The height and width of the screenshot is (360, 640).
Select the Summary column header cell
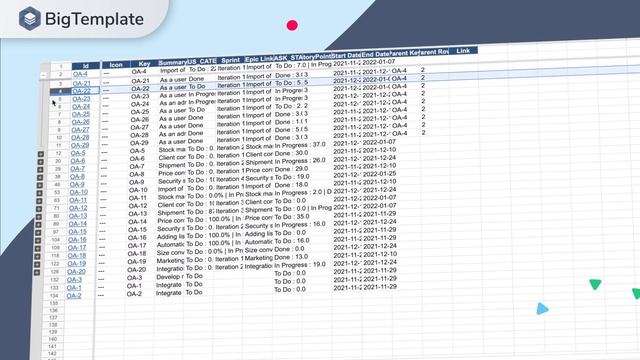(x=172, y=63)
